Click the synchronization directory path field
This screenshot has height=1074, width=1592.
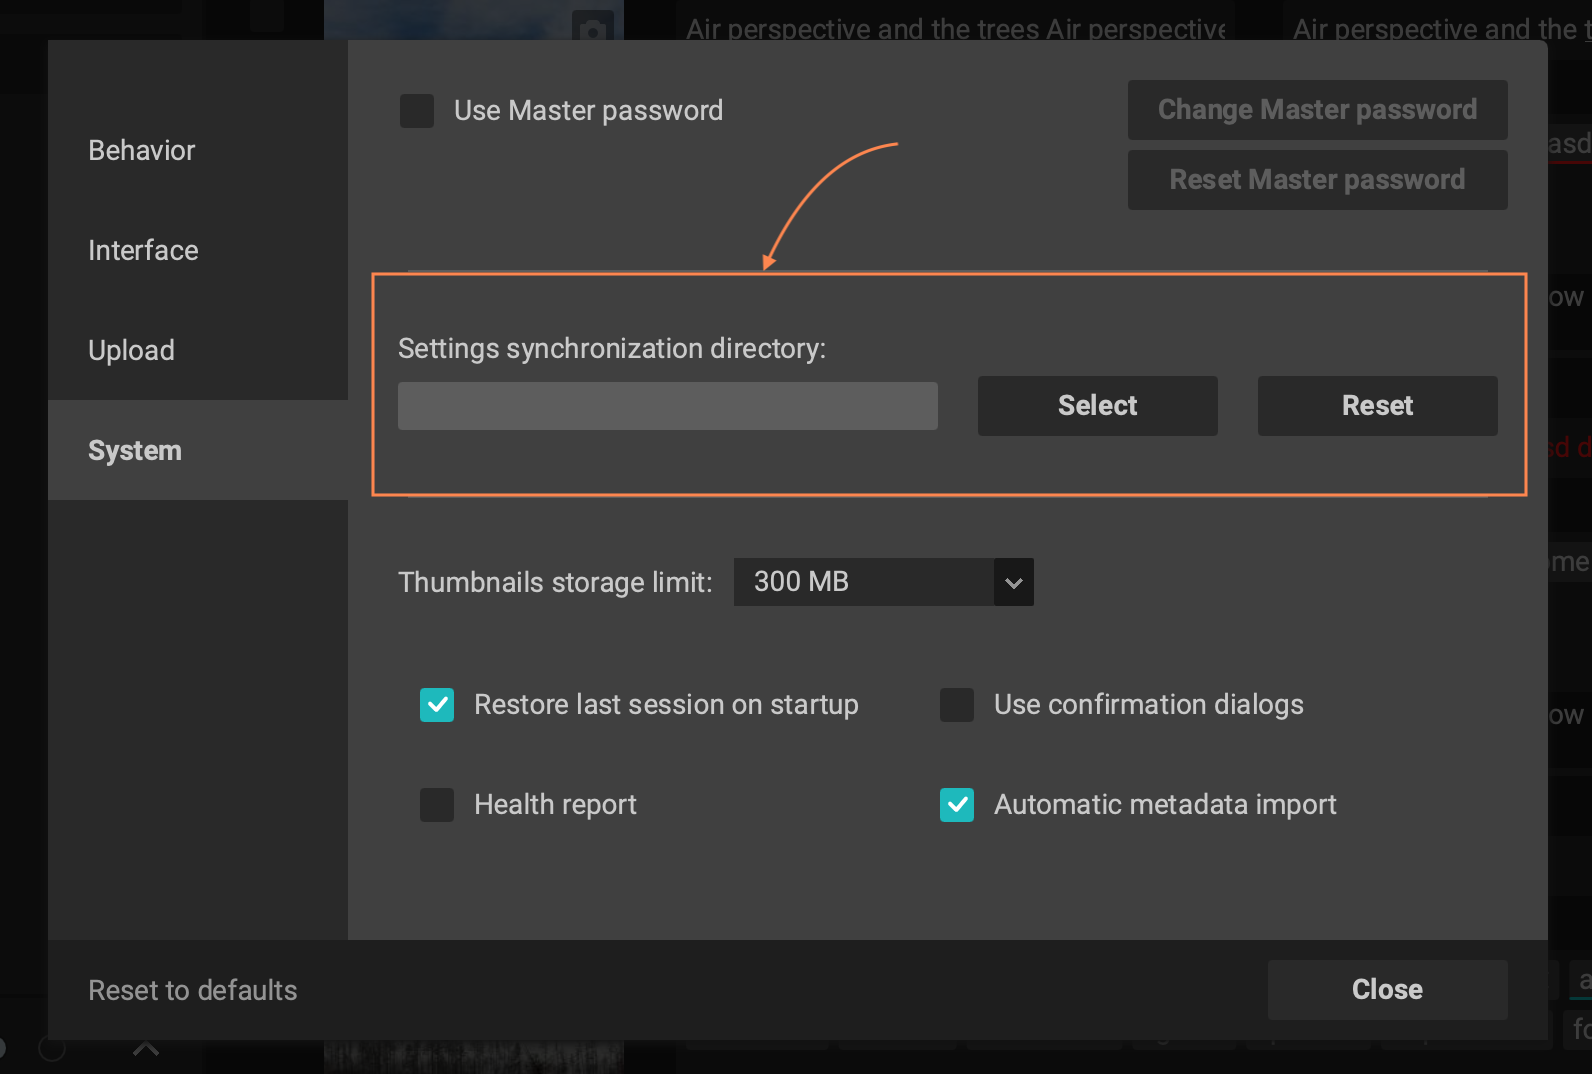coord(668,406)
